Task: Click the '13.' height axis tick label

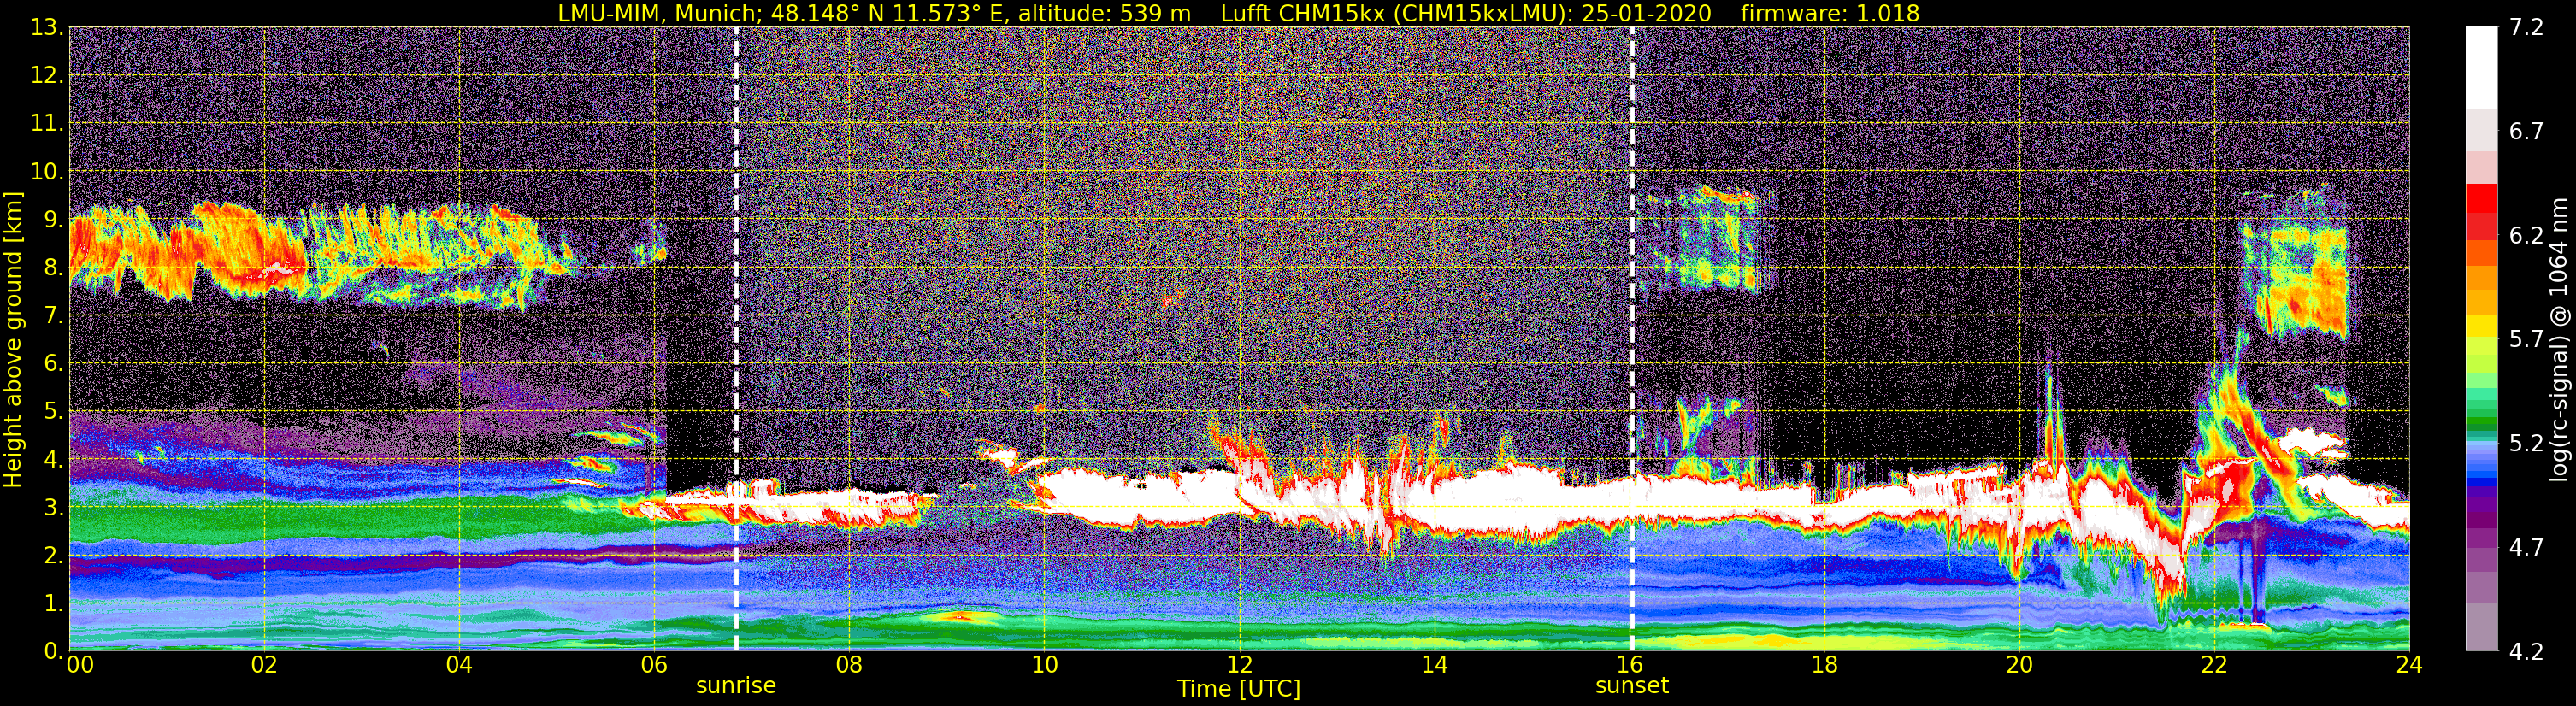Action: point(46,28)
